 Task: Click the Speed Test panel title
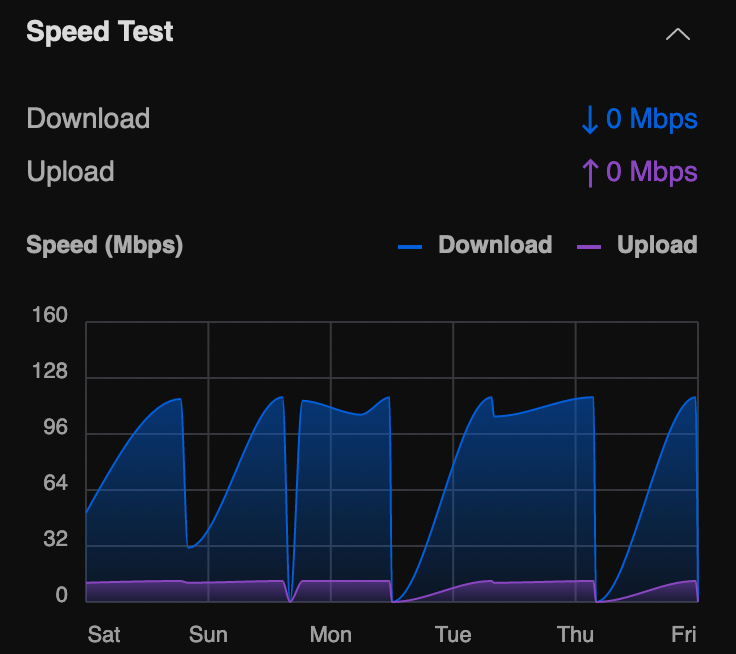pyautogui.click(x=100, y=32)
